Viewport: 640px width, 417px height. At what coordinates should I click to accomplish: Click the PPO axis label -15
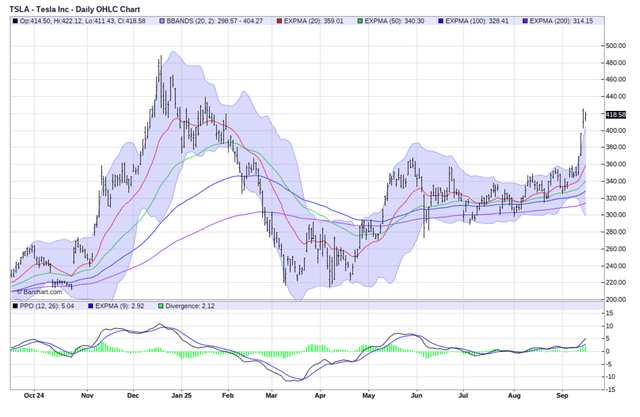click(x=609, y=390)
